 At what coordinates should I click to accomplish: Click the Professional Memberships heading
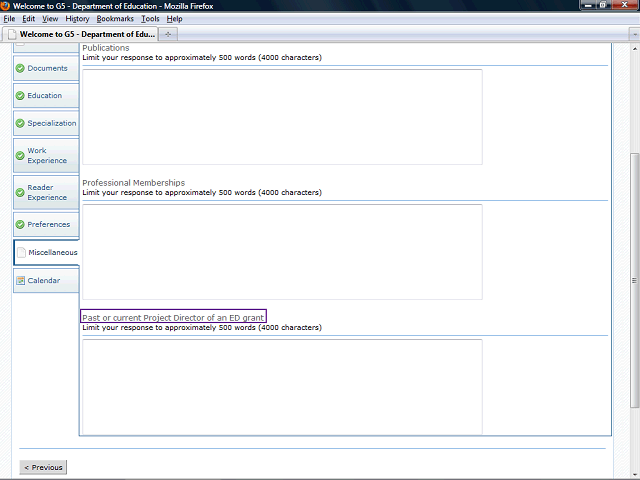click(133, 183)
